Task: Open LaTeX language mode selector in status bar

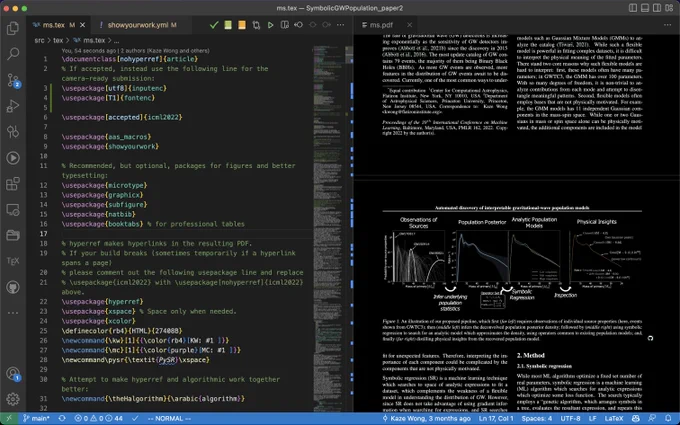Action: [613, 418]
